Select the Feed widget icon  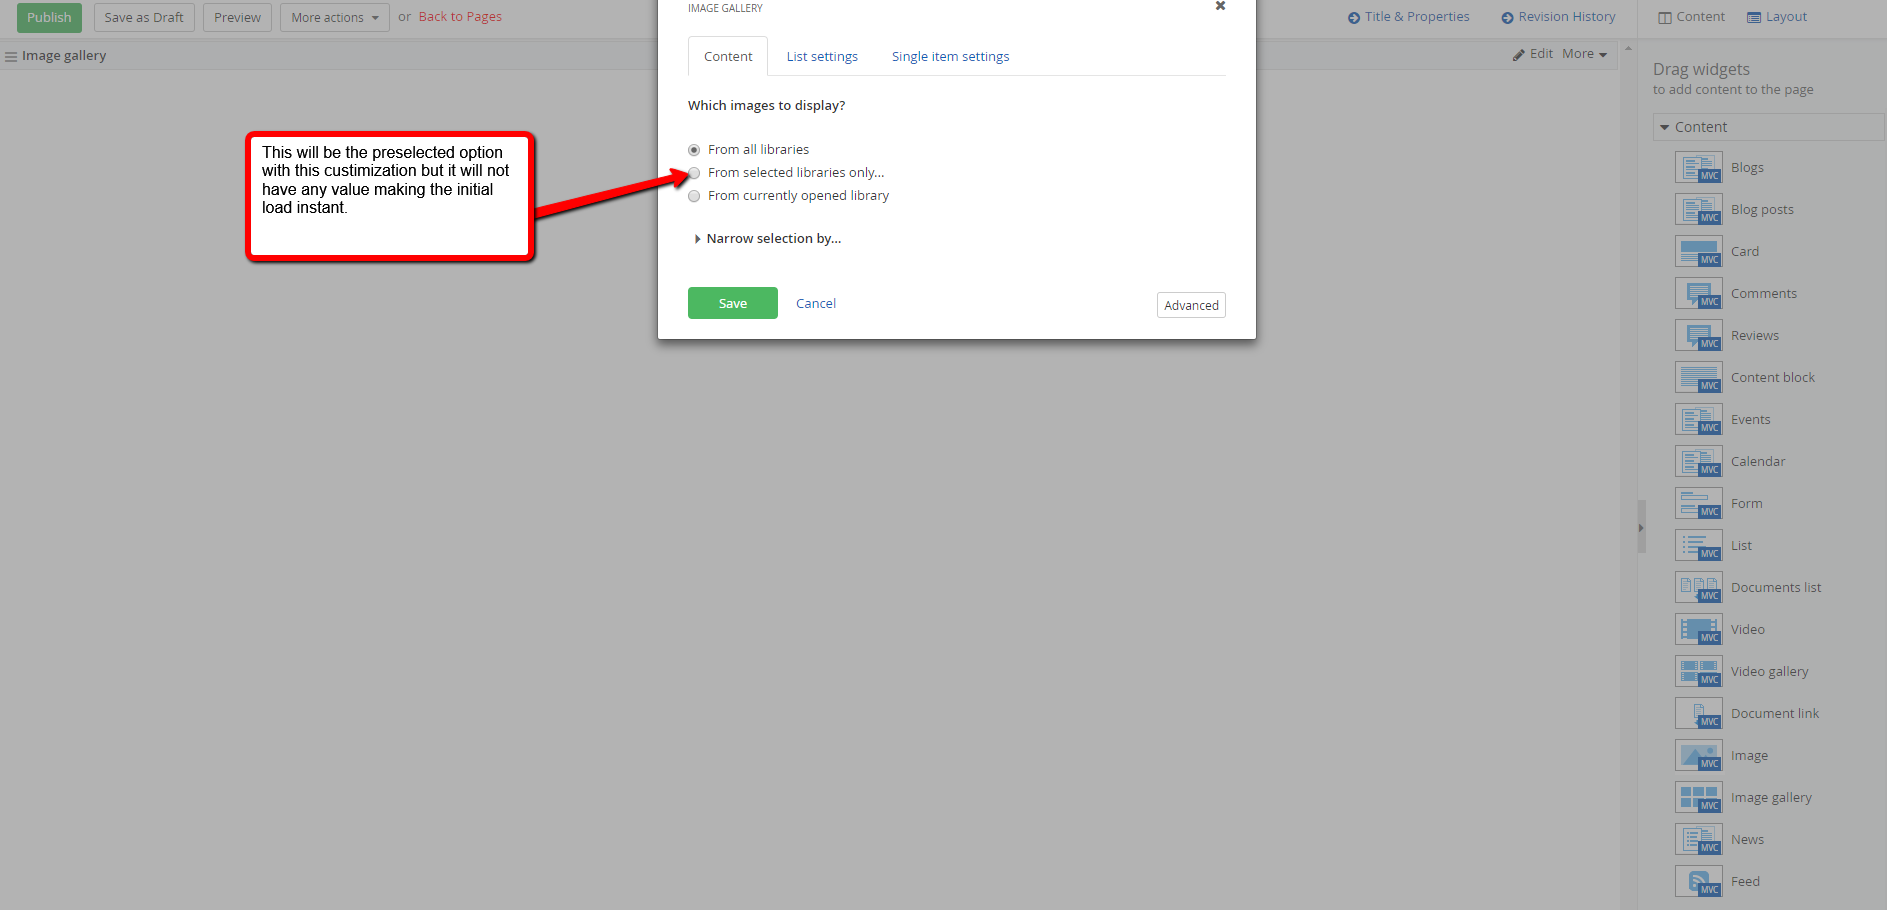[1698, 881]
